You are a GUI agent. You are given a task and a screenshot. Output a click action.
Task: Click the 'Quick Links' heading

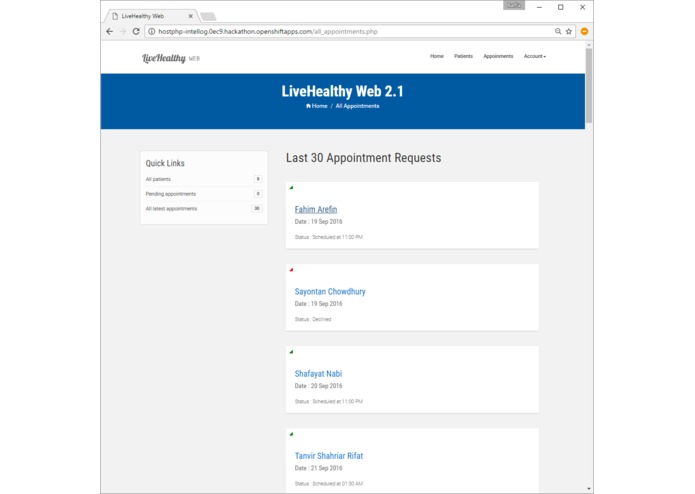pyautogui.click(x=165, y=163)
